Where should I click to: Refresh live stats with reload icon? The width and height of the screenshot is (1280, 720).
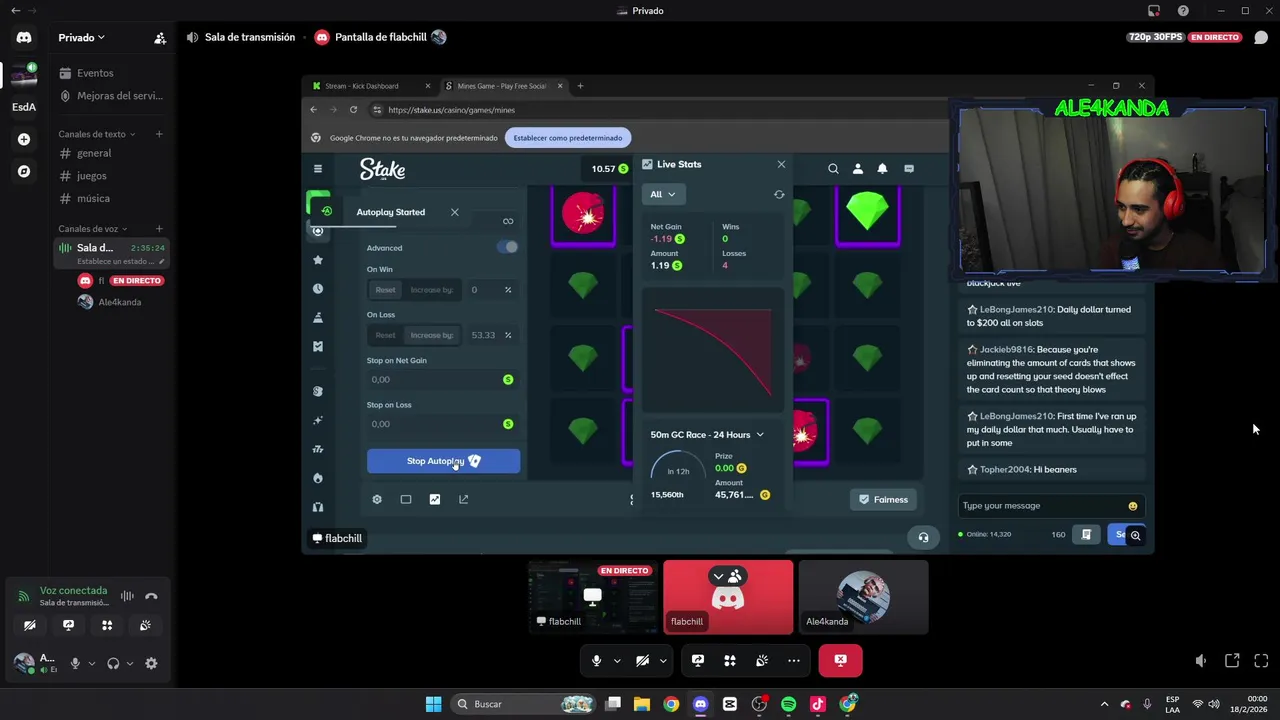click(x=779, y=194)
